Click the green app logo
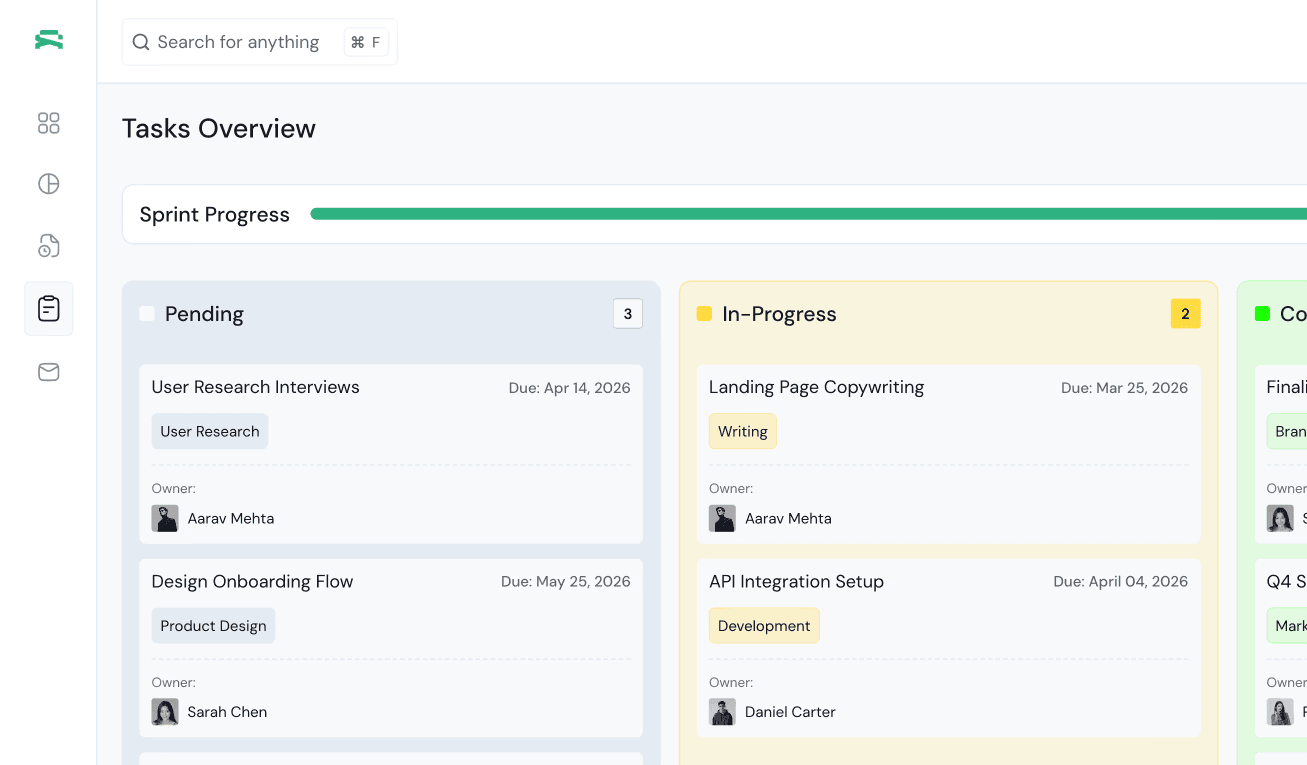This screenshot has height=765, width=1307. 49,40
